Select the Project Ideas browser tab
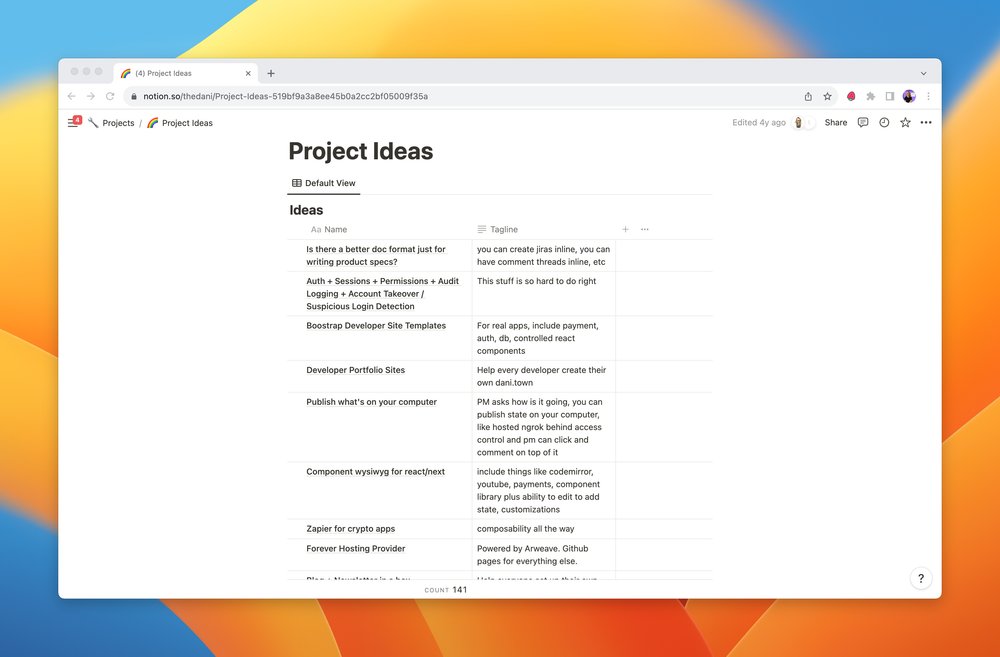Image resolution: width=1000 pixels, height=657 pixels. point(186,73)
